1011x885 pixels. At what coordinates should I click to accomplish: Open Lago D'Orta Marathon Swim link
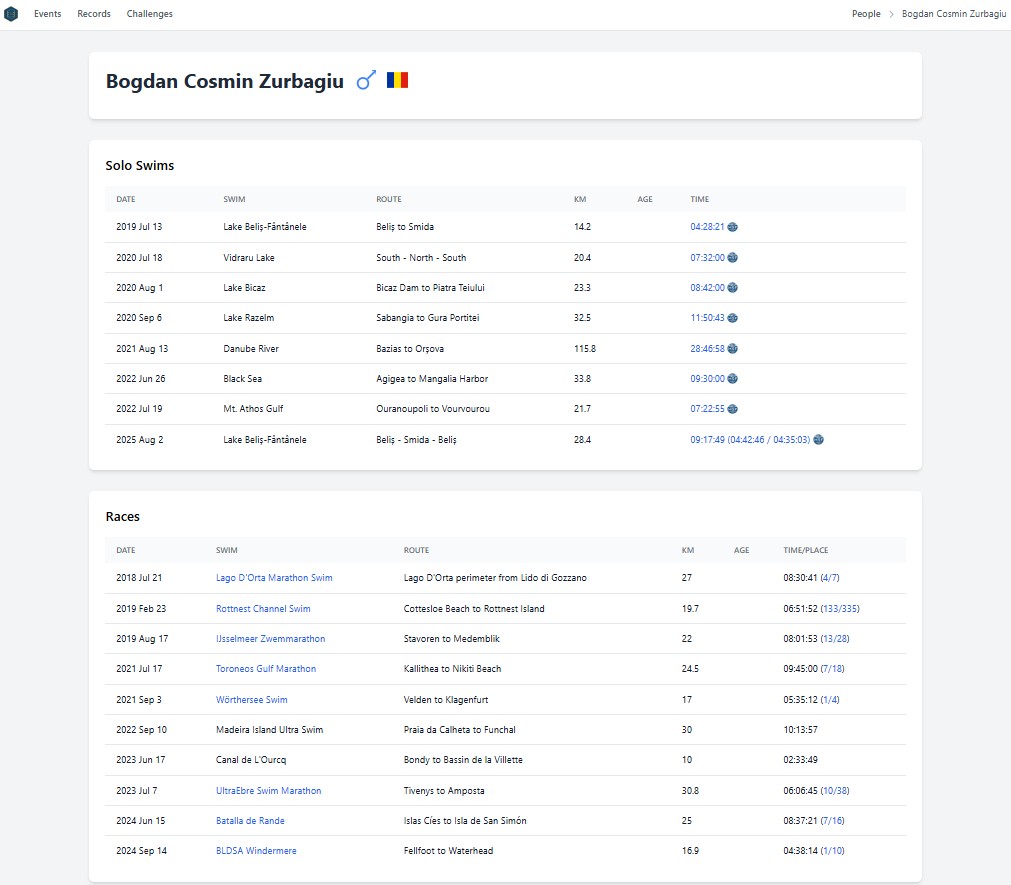274,578
